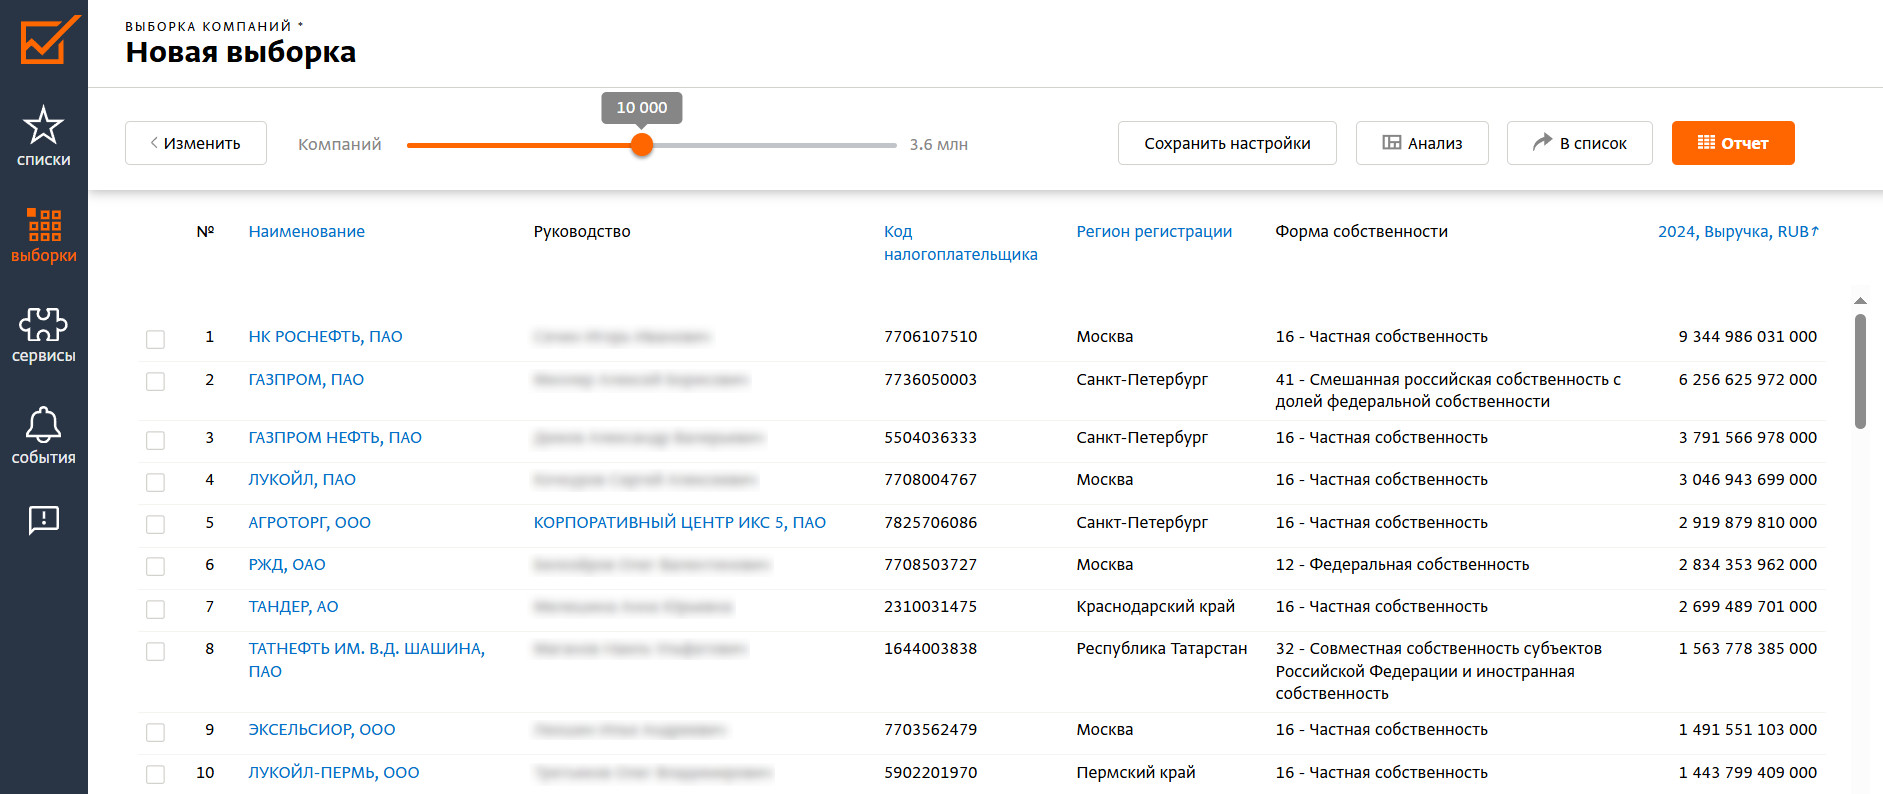Image resolution: width=1883 pixels, height=794 pixels.
Task: Tick checkbox for ТАНДЕР row
Action: click(x=155, y=609)
